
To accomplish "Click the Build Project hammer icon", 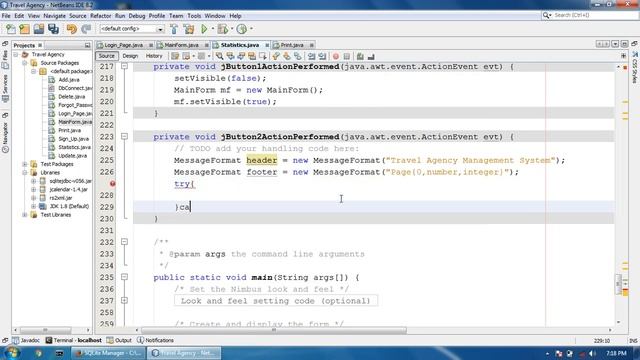I will click(174, 29).
